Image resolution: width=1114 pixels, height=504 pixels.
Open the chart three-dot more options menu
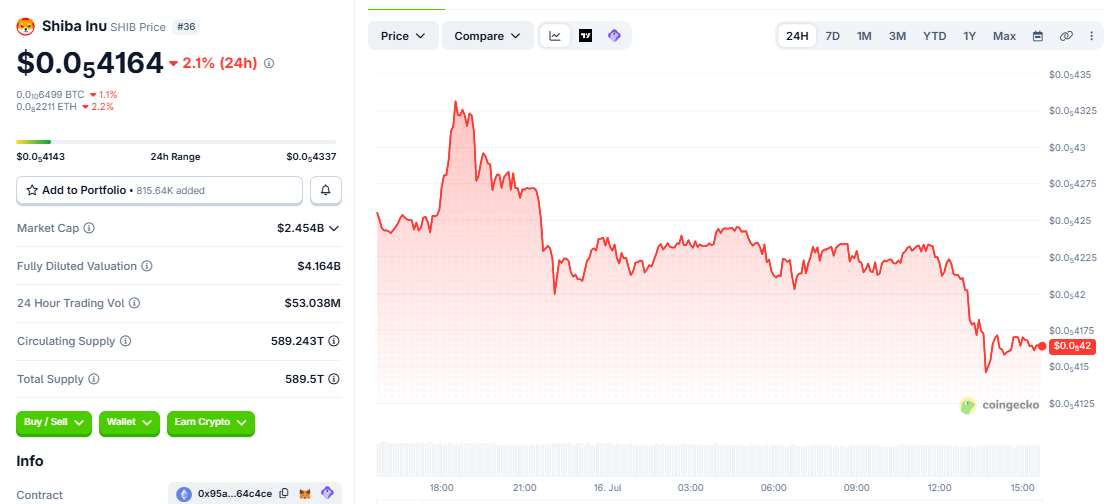1092,36
